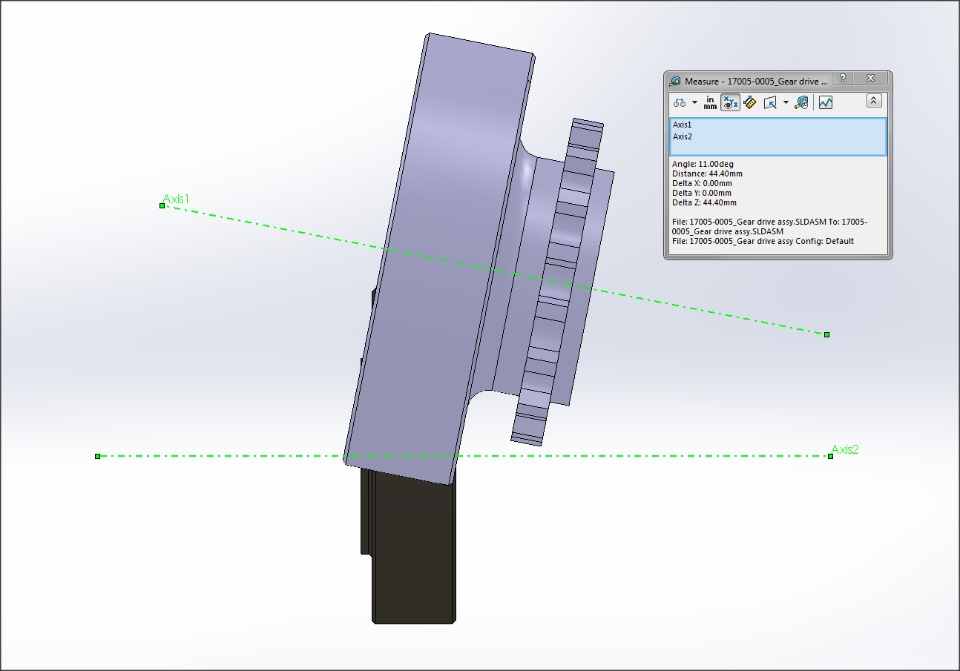Screen dimensions: 960x671
Task: Click the Distance: 44.40mm result
Action: tap(707, 174)
